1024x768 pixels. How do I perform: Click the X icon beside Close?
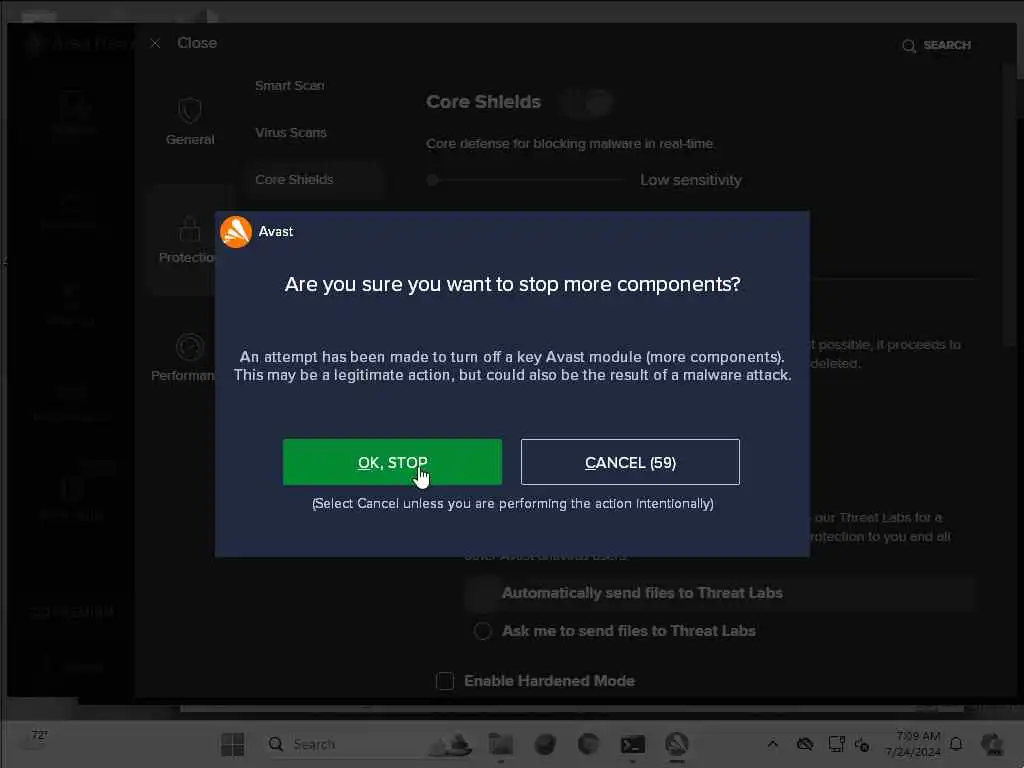coord(155,43)
